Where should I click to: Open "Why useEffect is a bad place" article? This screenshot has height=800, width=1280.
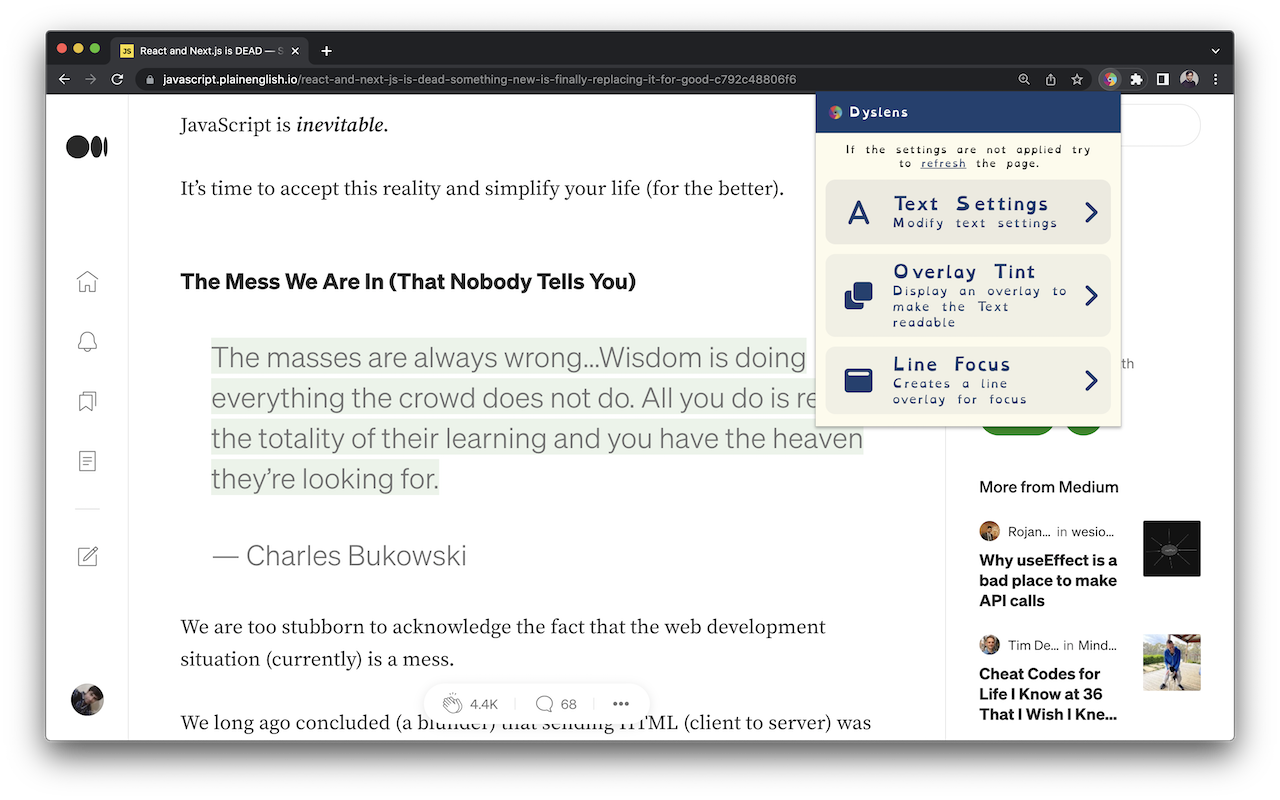pyautogui.click(x=1048, y=580)
